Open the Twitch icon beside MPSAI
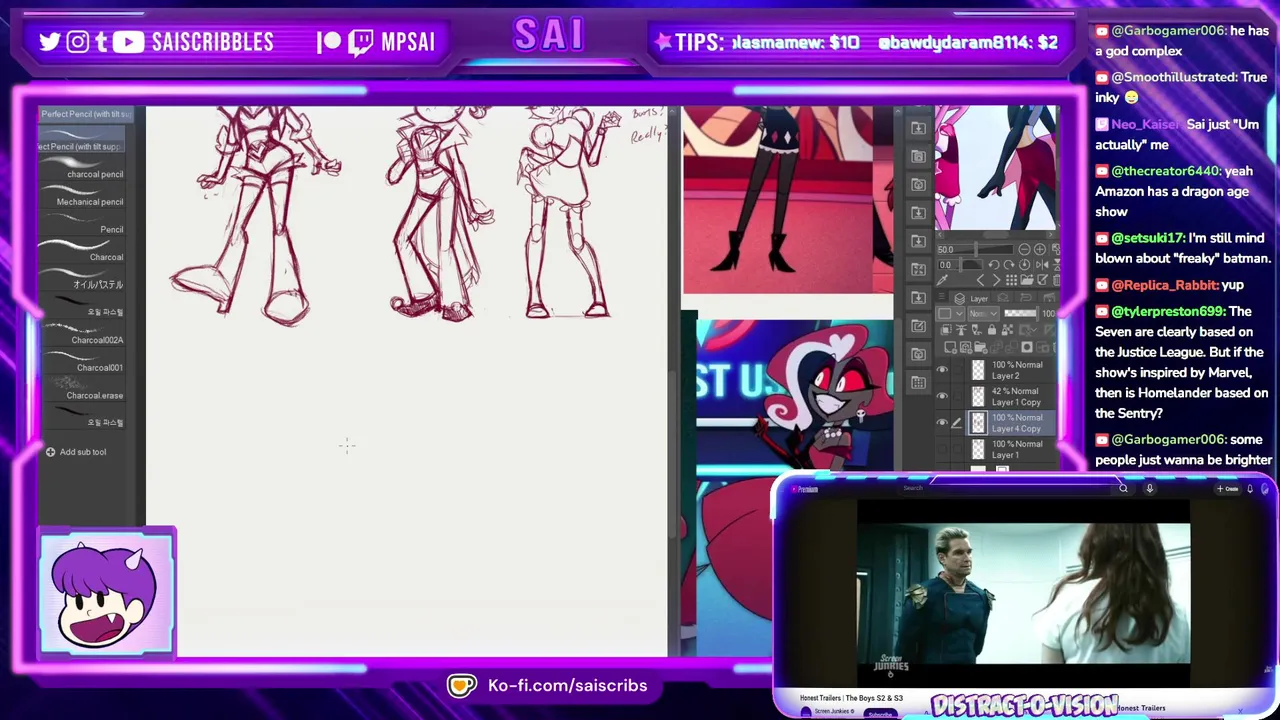Image resolution: width=1280 pixels, height=720 pixels. point(361,42)
